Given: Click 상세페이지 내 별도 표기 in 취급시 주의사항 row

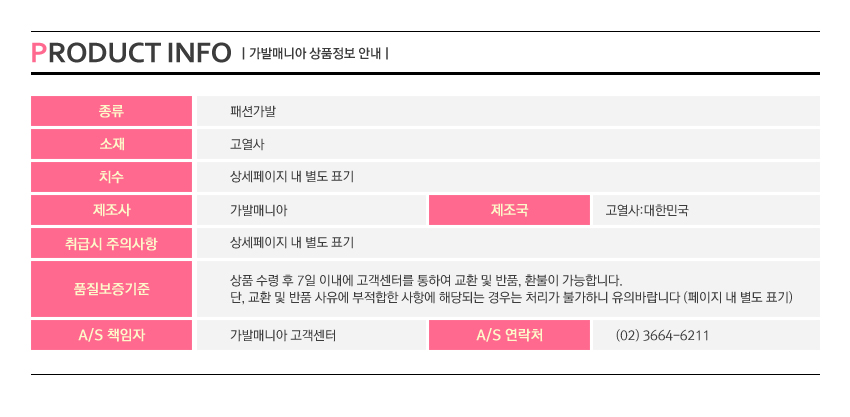Looking at the screenshot, I should (292, 243).
